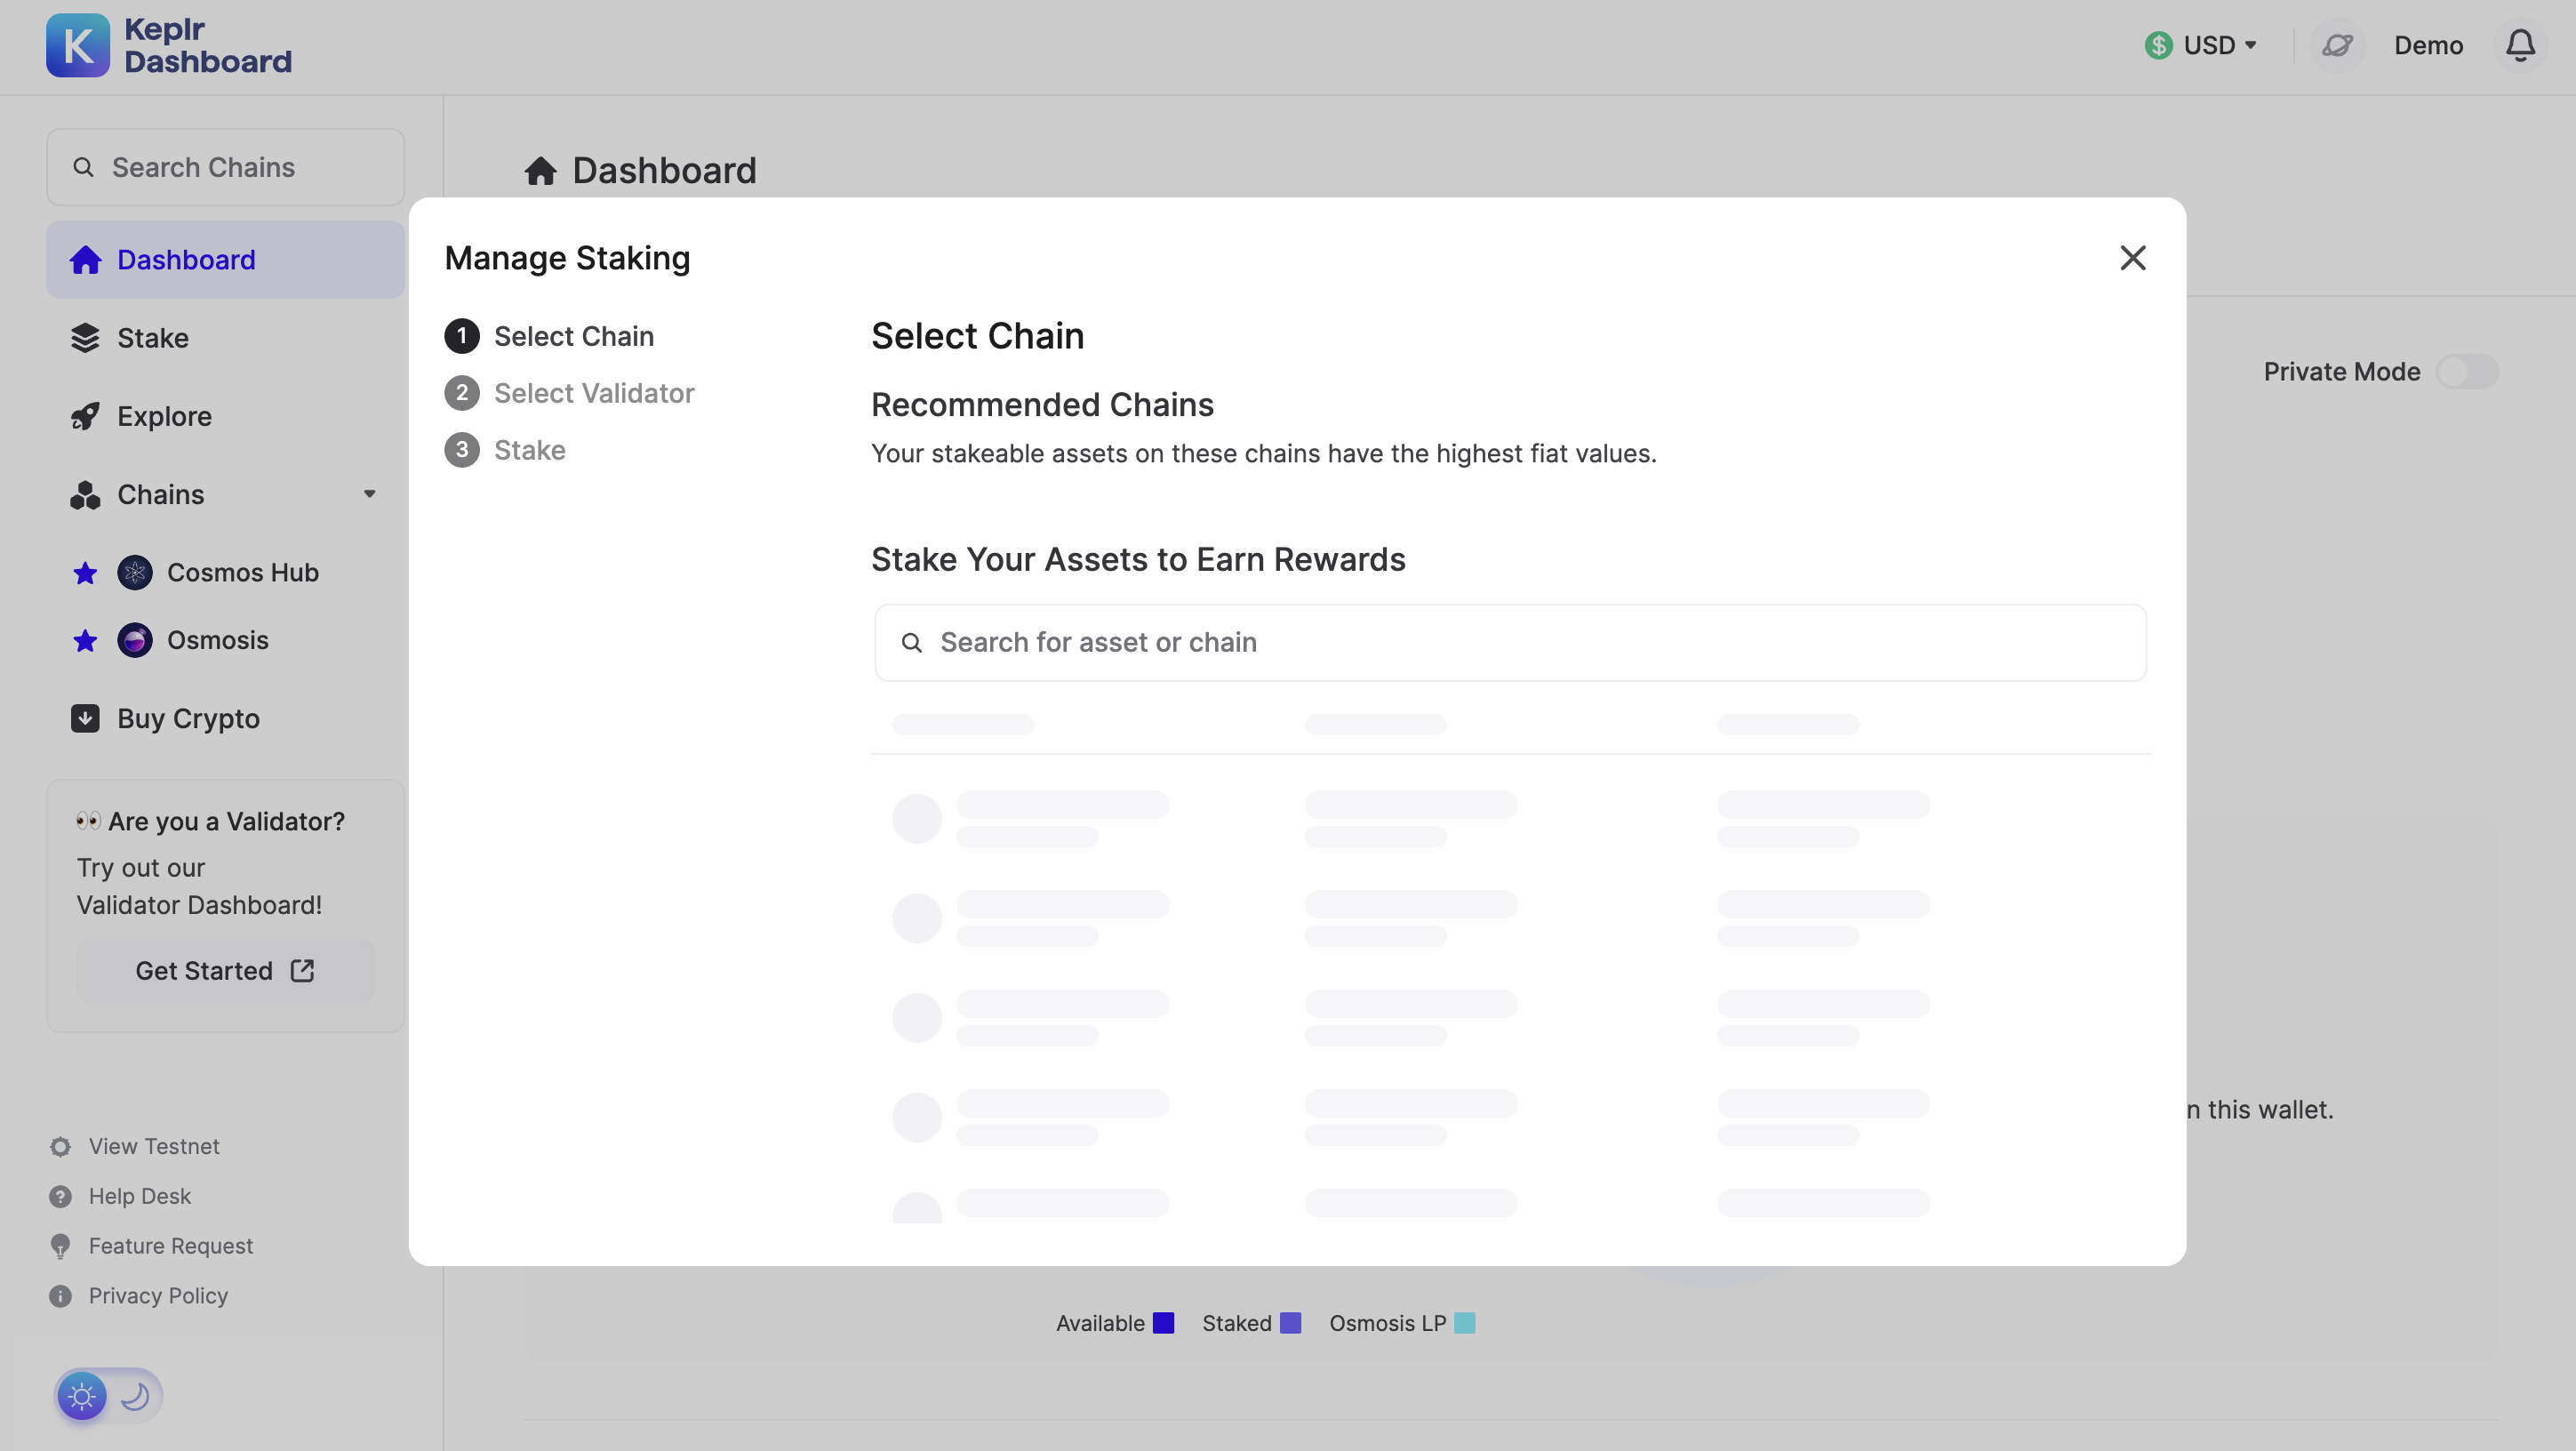Select light mode sun toggle
This screenshot has width=2576, height=1451.
click(82, 1396)
